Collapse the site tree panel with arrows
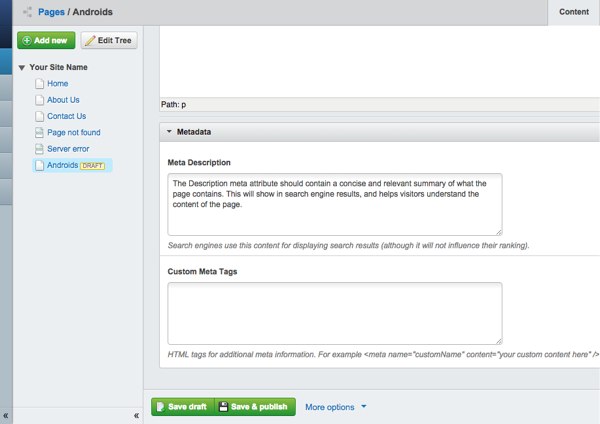Viewport: 600px width, 424px height. 136,415
